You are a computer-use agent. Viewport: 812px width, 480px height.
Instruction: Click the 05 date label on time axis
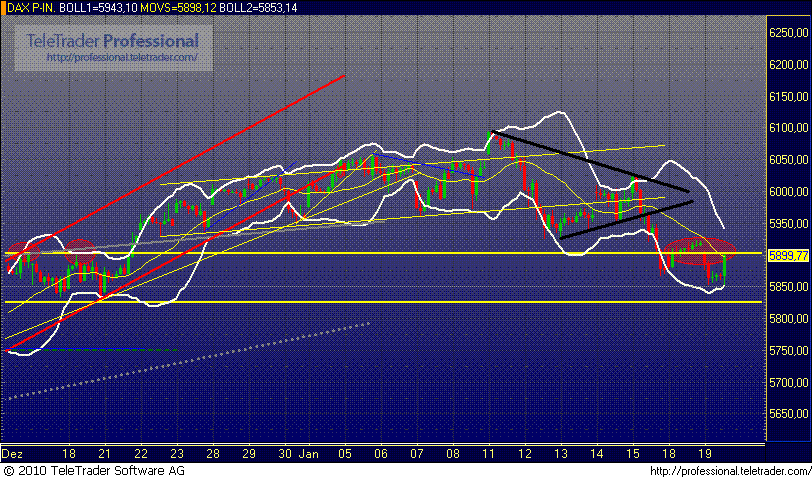tap(345, 454)
